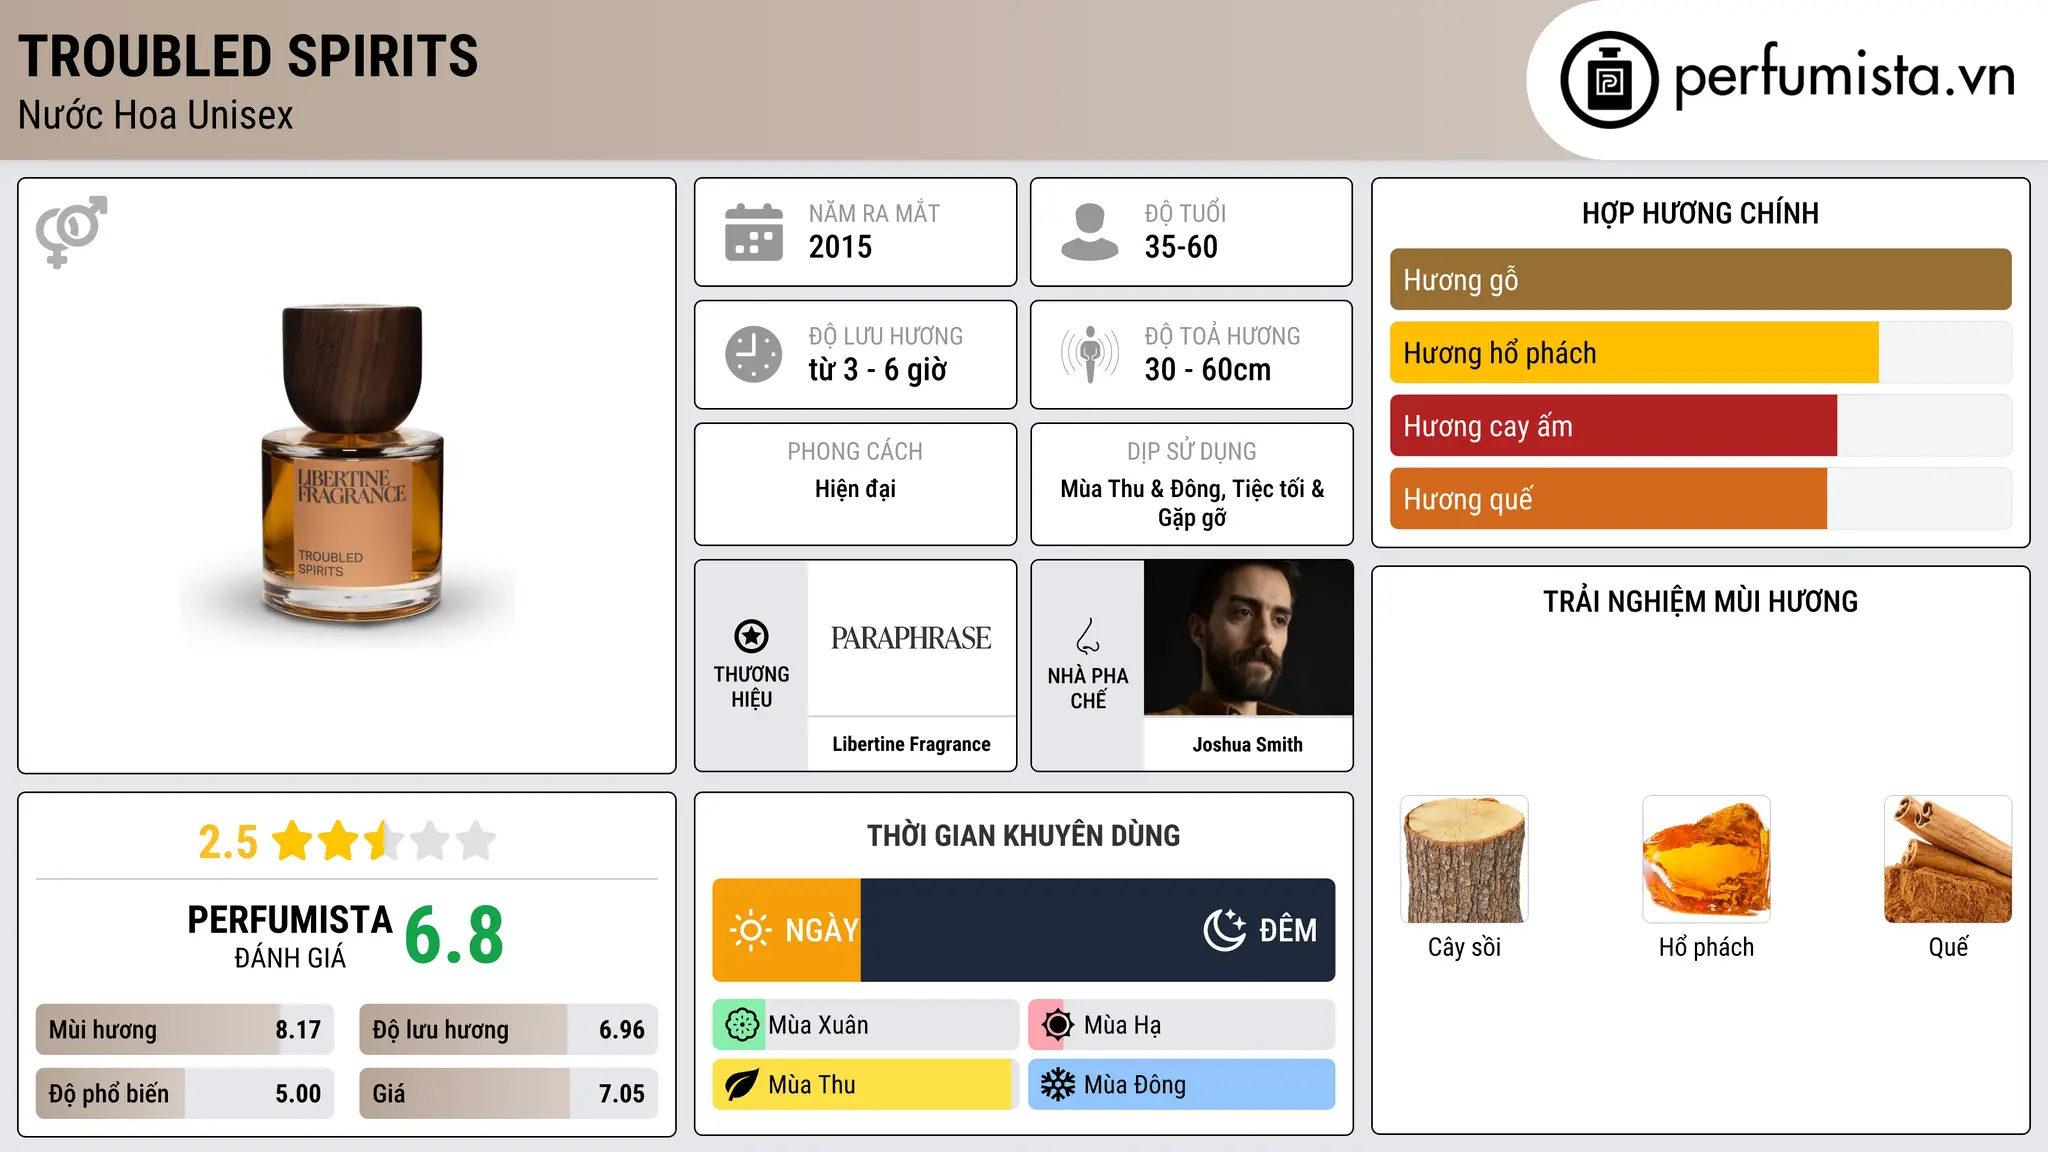Select the Quế cinnamon note image
Screen dimensions: 2048x1152
[1948, 859]
